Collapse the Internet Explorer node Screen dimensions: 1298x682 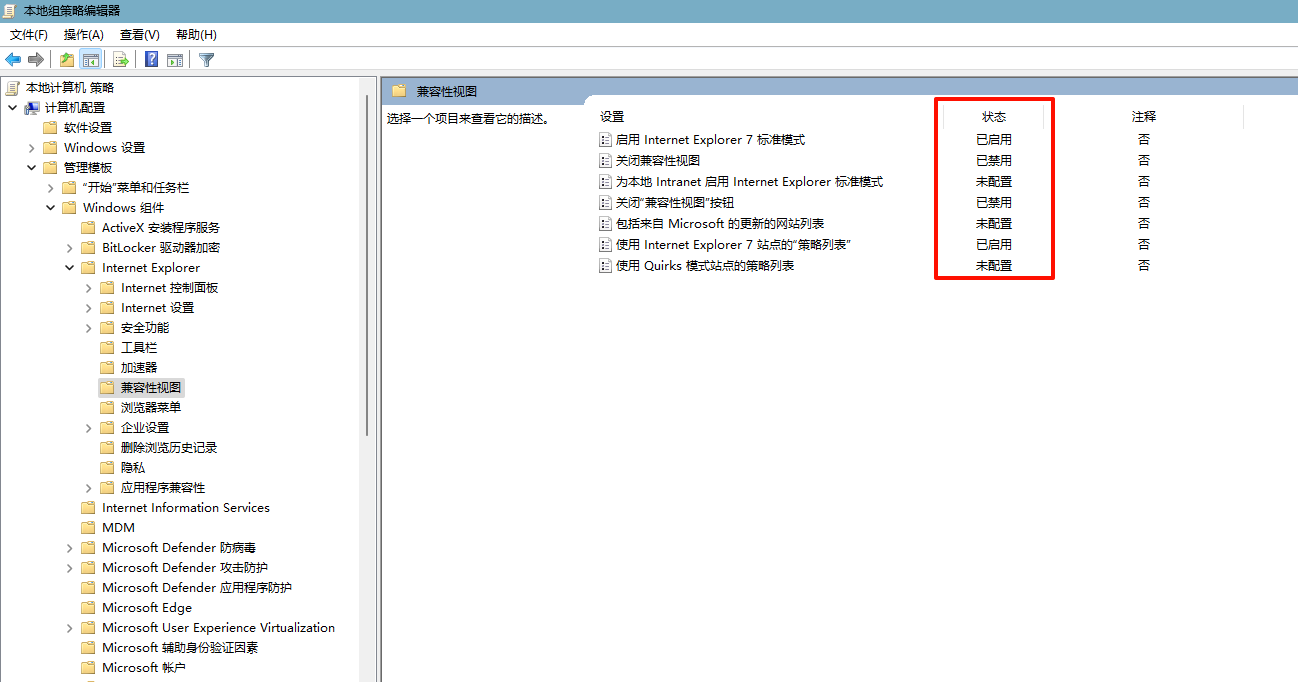pyautogui.click(x=69, y=267)
